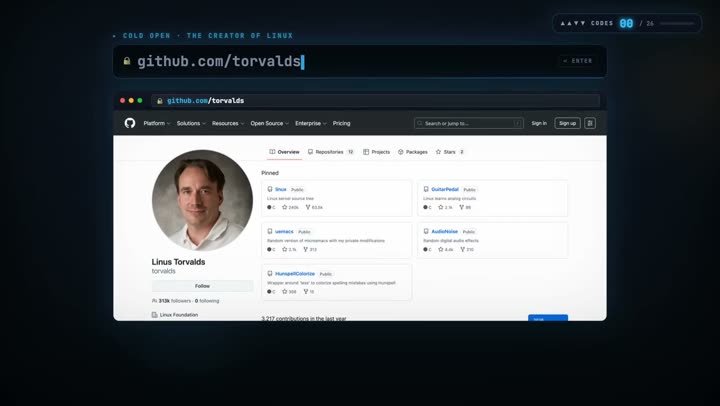The height and width of the screenshot is (406, 720).
Task: Click the contributions in the last year text
Action: coord(304,318)
